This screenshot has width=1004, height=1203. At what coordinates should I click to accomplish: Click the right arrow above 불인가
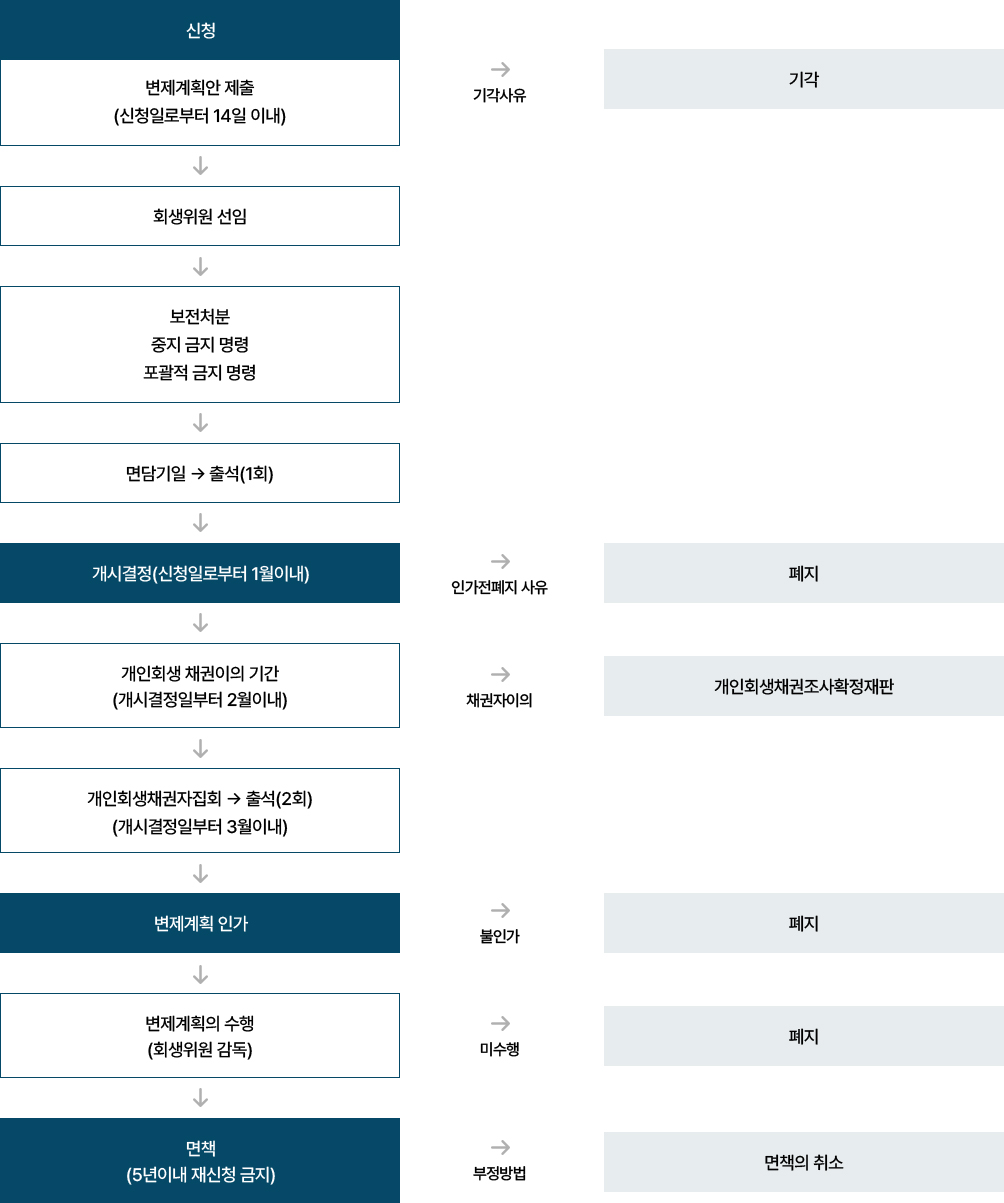(x=500, y=910)
